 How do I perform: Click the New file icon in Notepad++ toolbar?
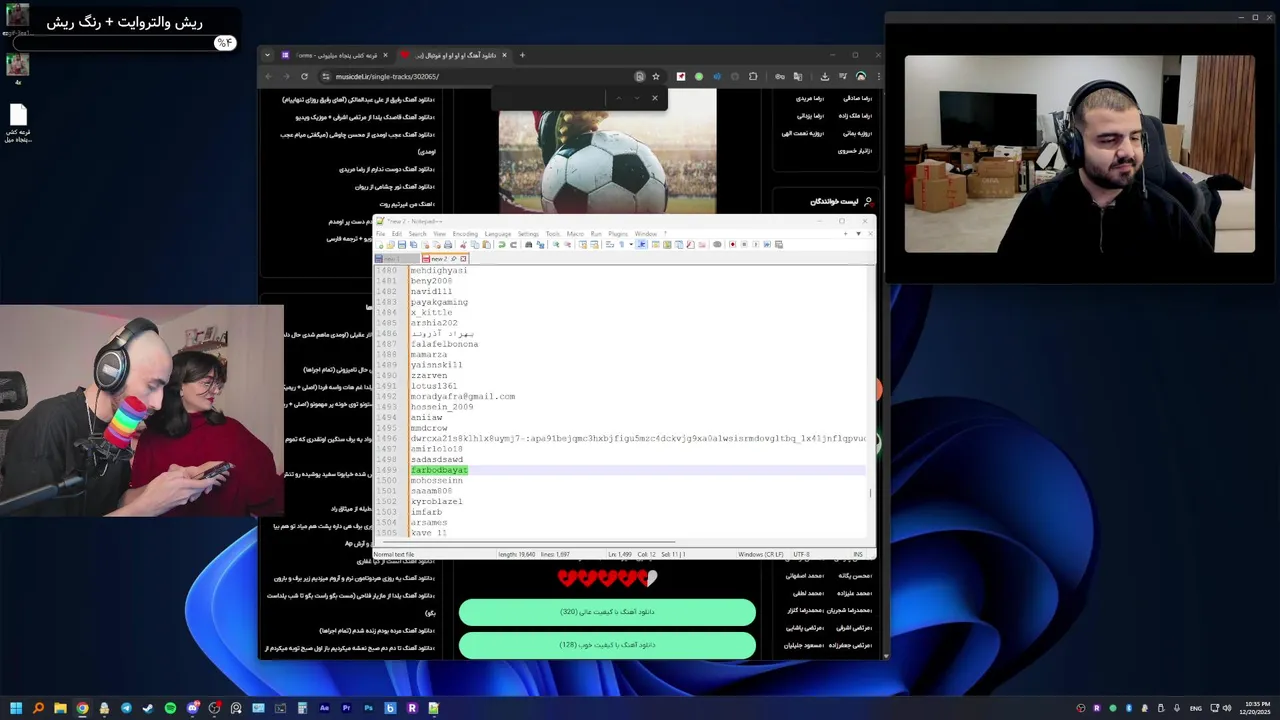(379, 244)
